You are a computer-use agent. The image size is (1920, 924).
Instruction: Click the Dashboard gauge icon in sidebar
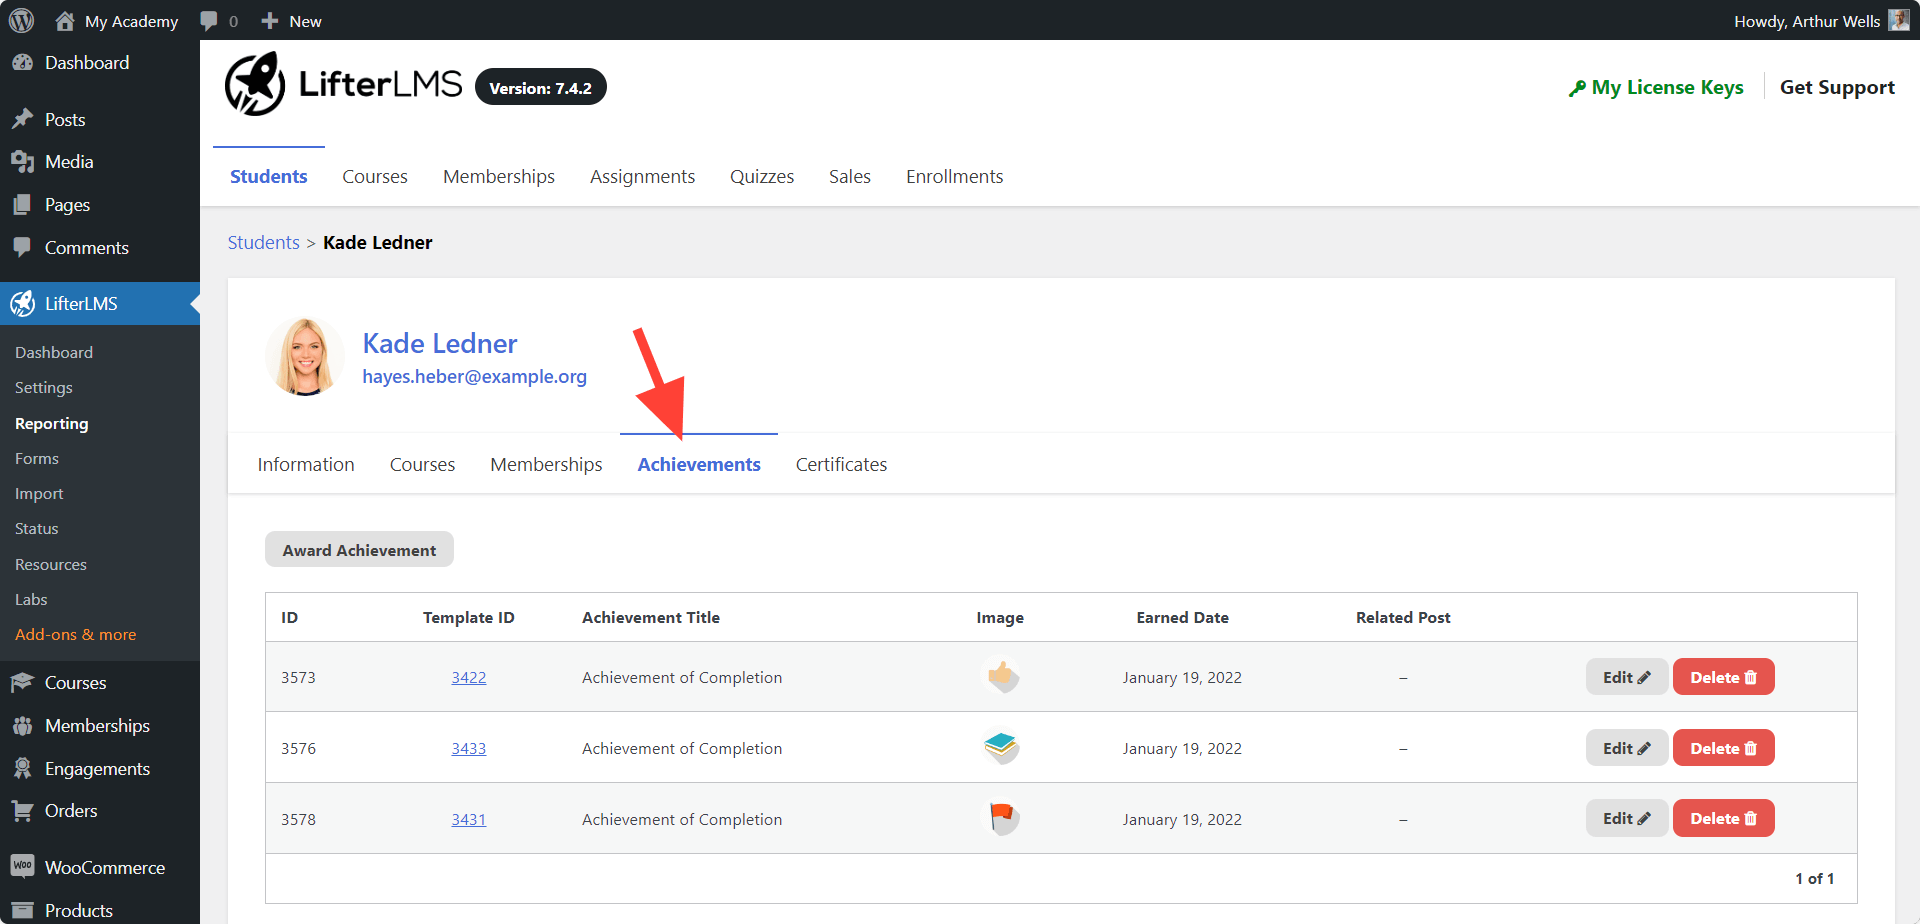pyautogui.click(x=22, y=62)
